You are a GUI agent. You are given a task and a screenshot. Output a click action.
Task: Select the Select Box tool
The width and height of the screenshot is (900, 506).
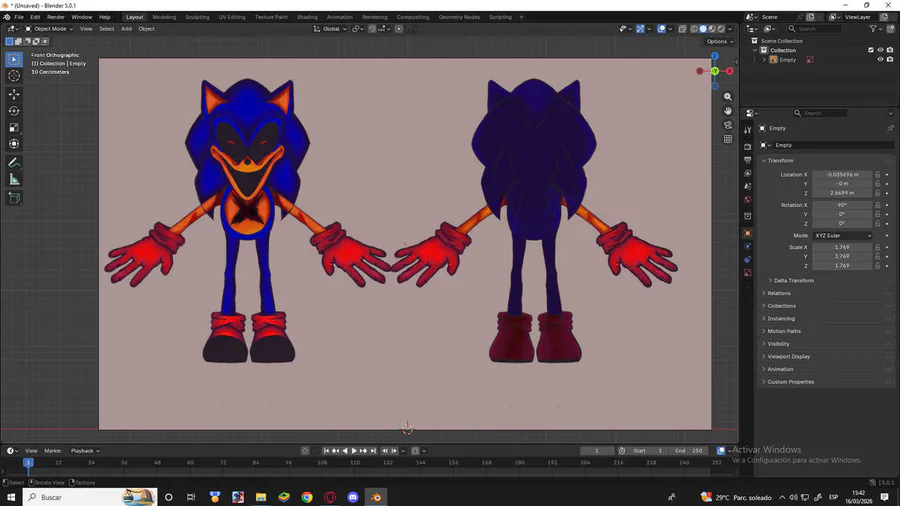pos(14,59)
